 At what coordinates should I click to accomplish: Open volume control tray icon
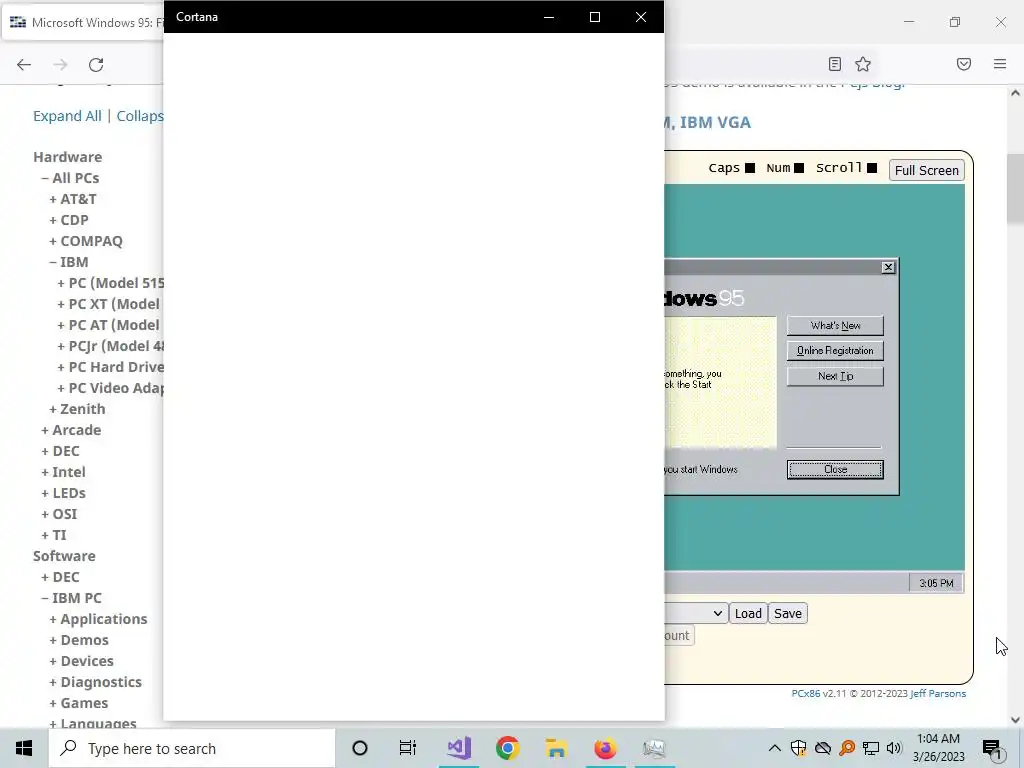point(894,748)
